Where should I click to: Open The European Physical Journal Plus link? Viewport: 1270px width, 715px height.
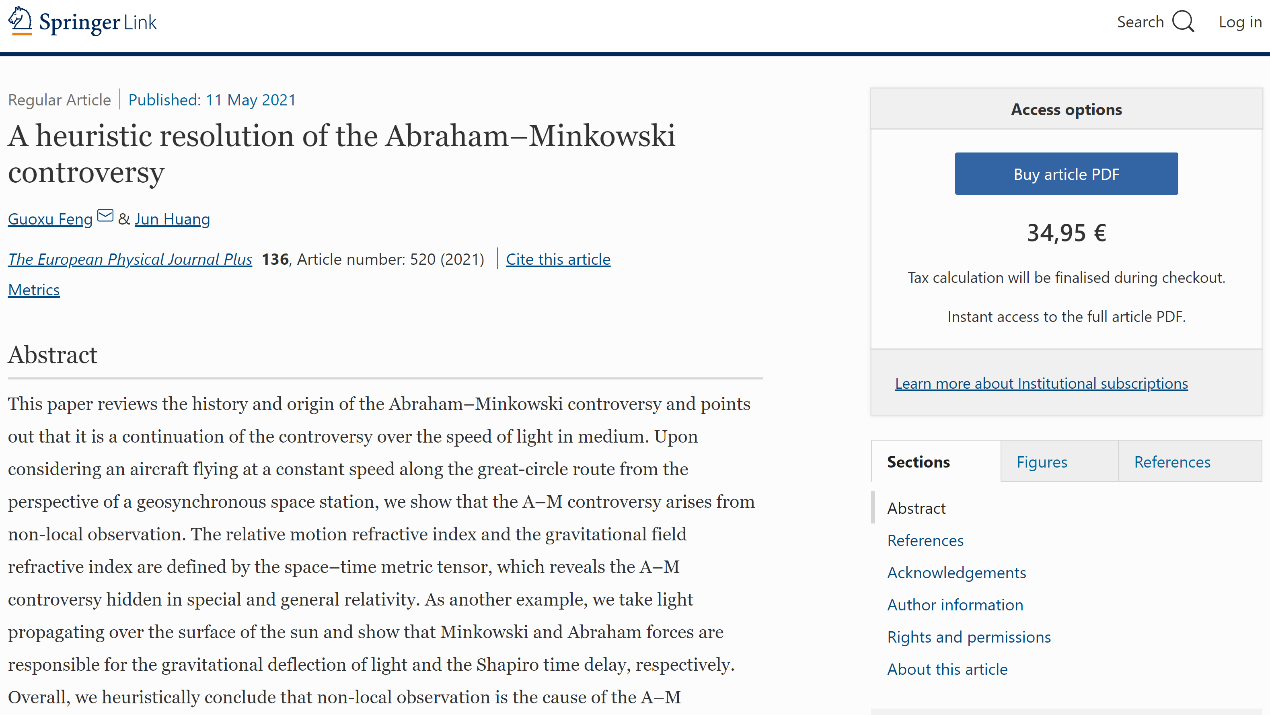click(130, 259)
